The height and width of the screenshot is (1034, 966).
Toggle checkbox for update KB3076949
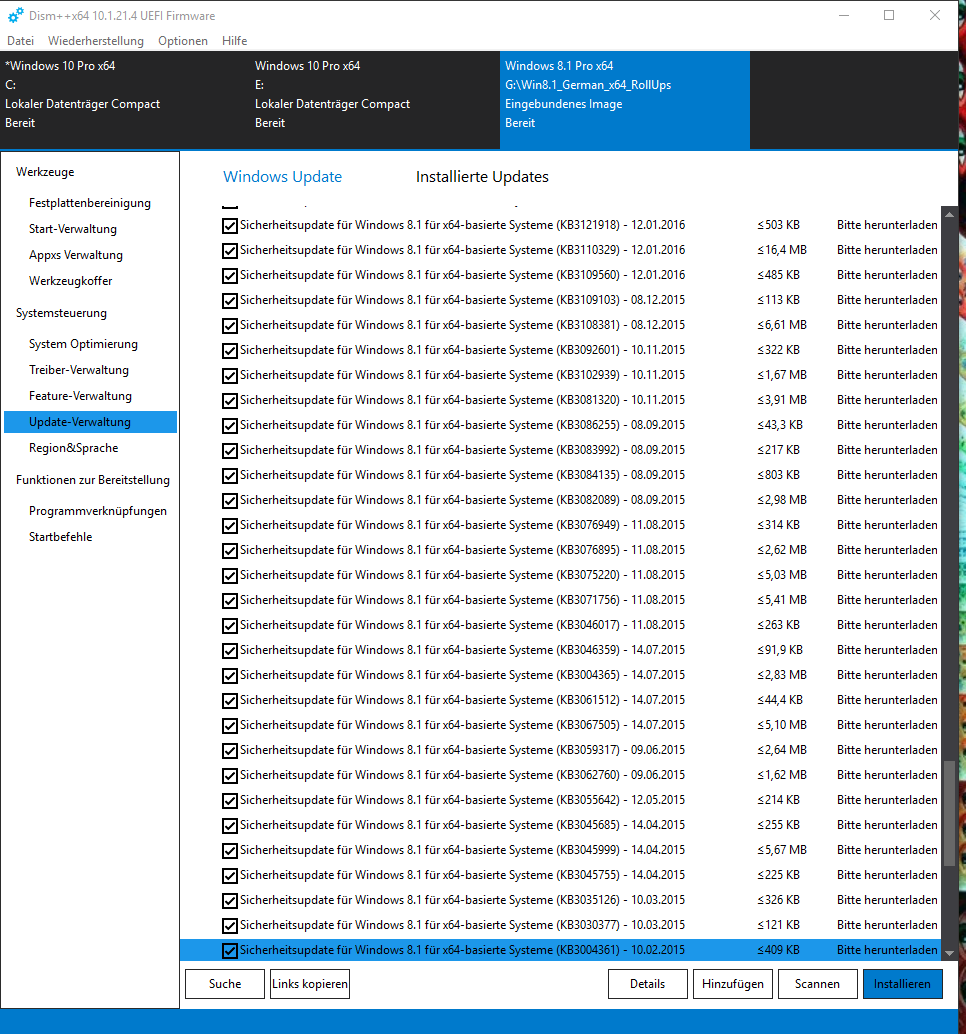pos(229,526)
